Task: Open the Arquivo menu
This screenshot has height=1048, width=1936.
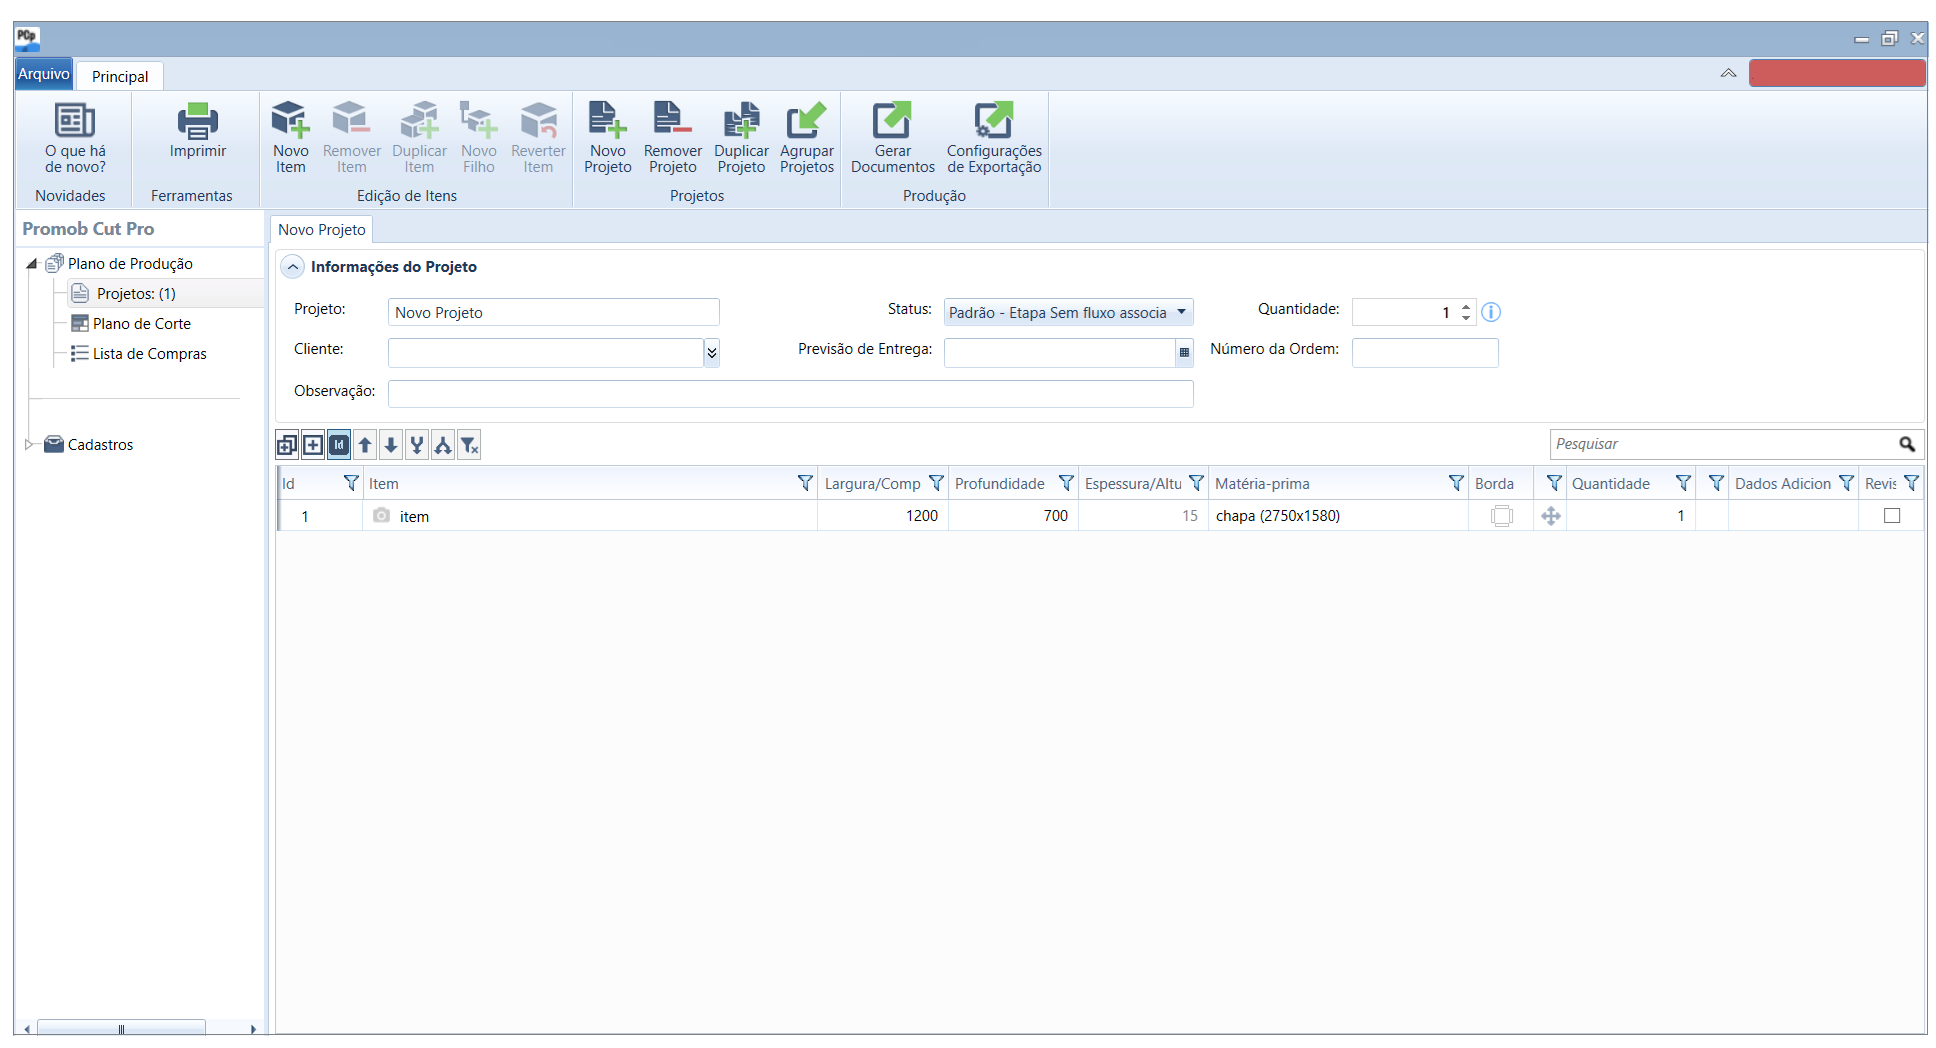Action: coord(43,74)
